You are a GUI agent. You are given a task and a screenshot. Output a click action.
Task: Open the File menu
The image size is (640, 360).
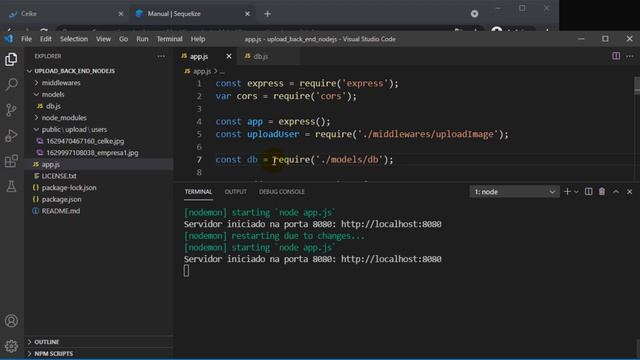(x=27, y=39)
